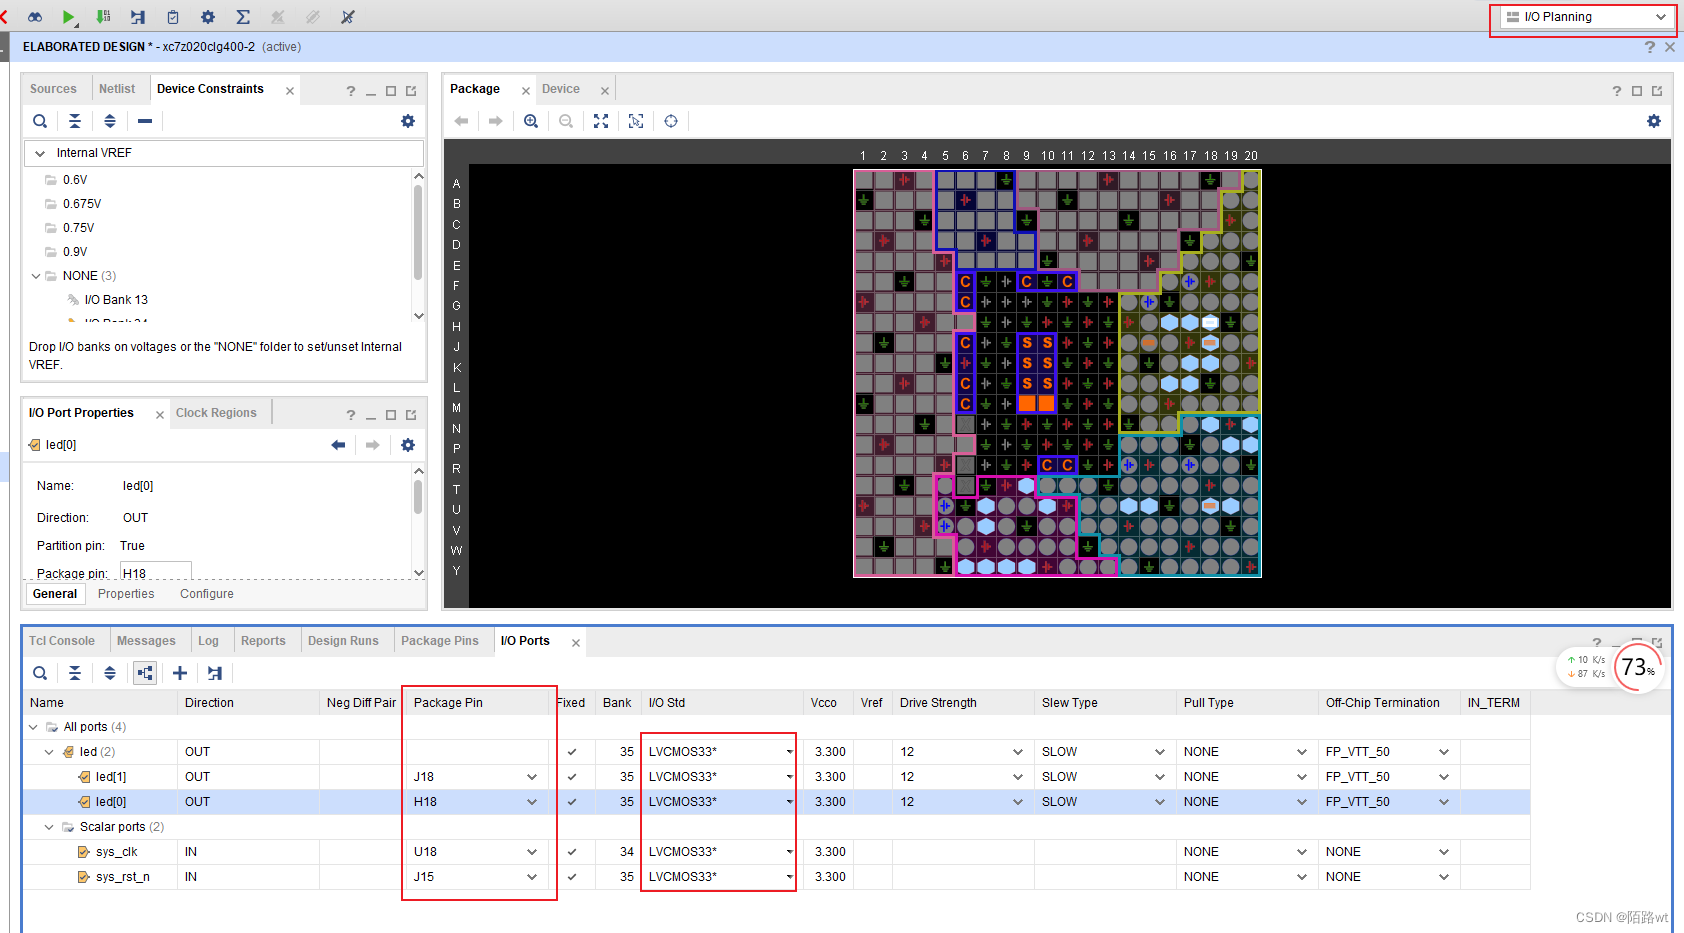The width and height of the screenshot is (1684, 933).
Task: Collapse the led (2) tree group
Action: click(49, 752)
